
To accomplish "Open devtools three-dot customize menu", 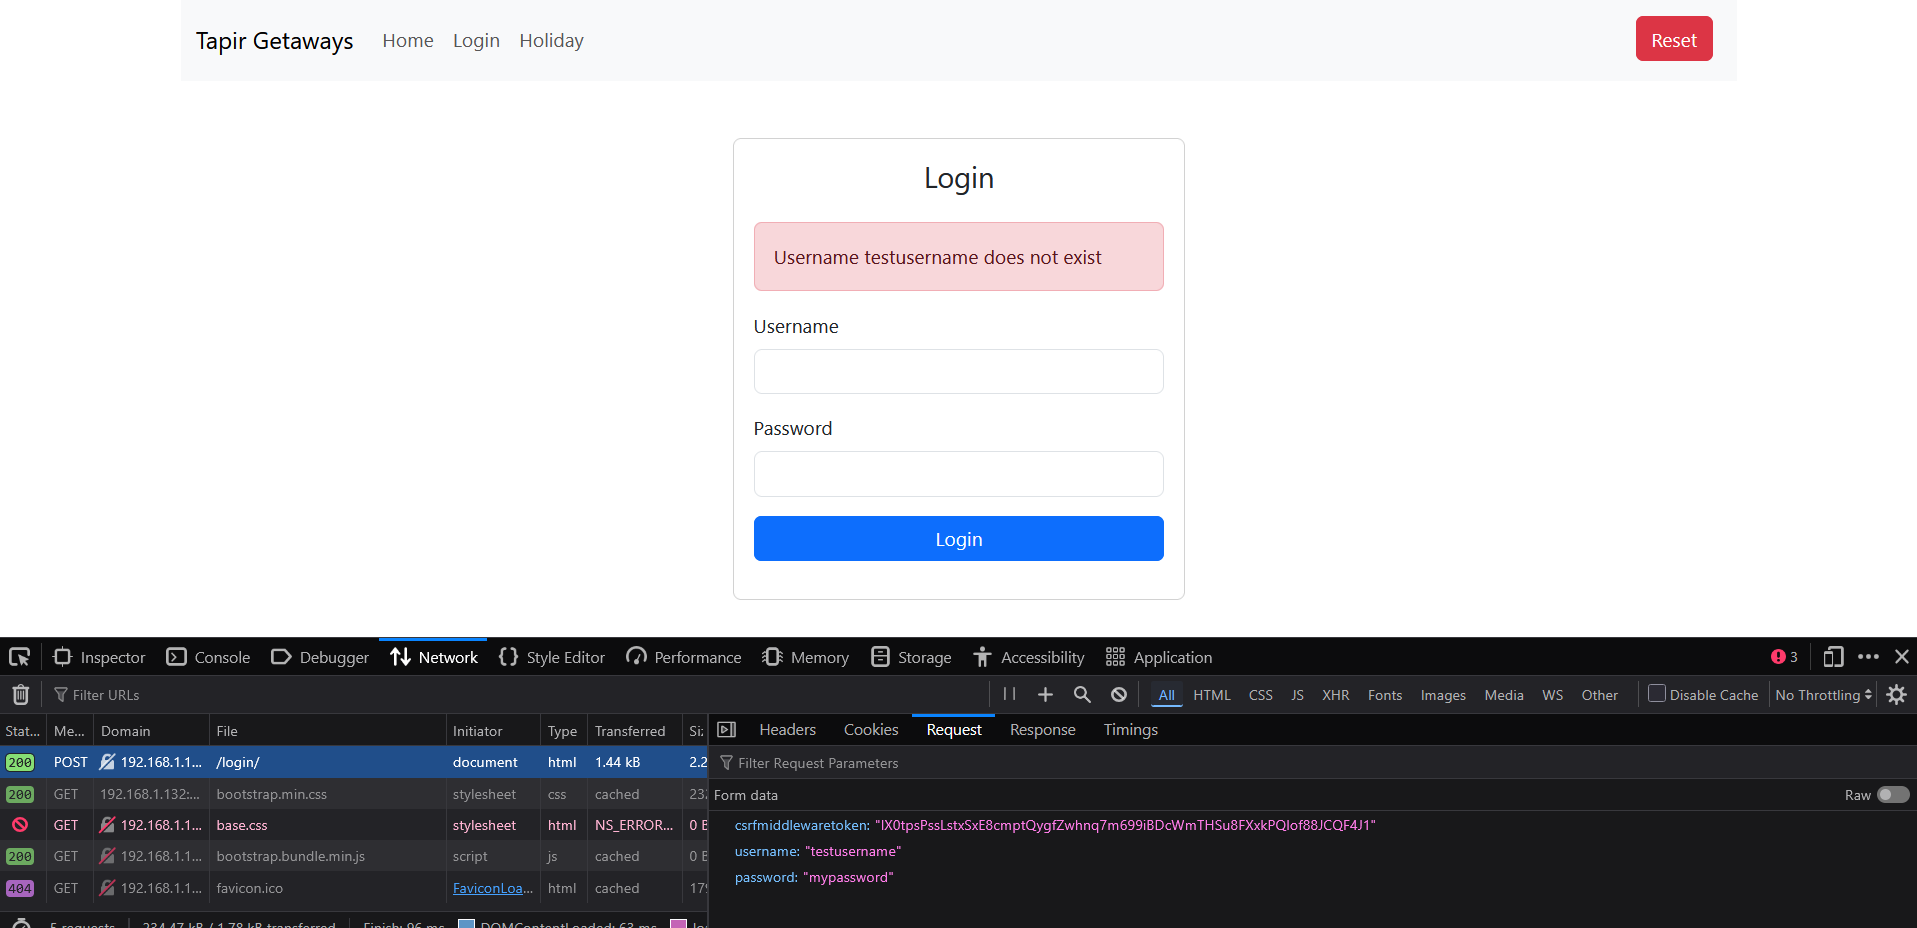I will [x=1868, y=657].
